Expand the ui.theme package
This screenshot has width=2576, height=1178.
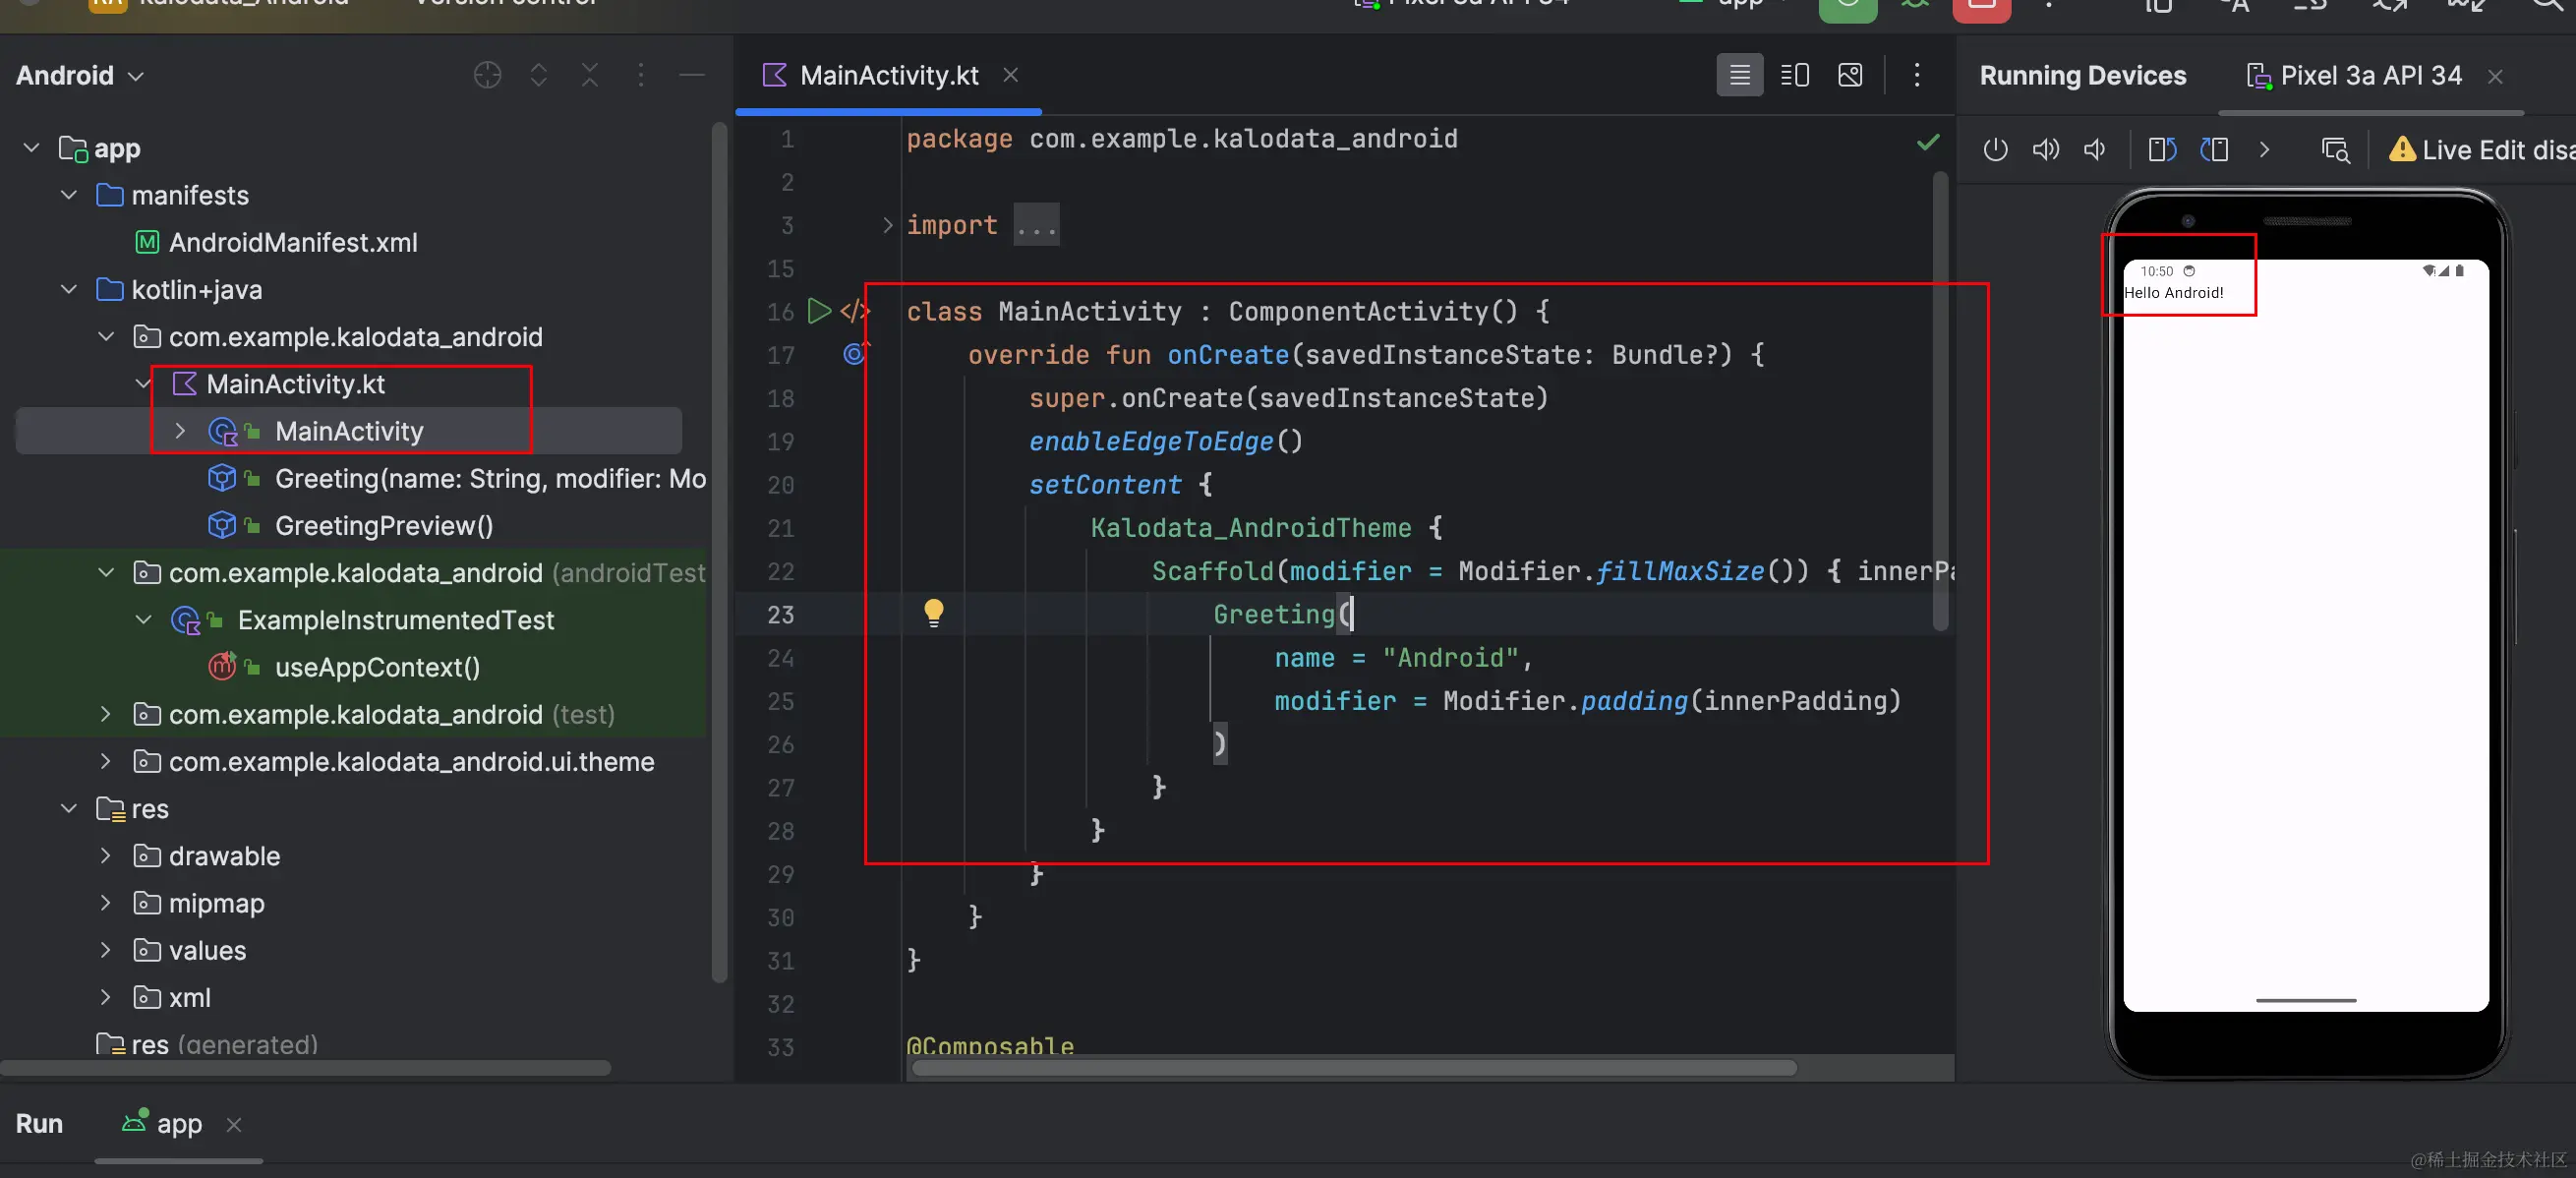click(x=106, y=761)
